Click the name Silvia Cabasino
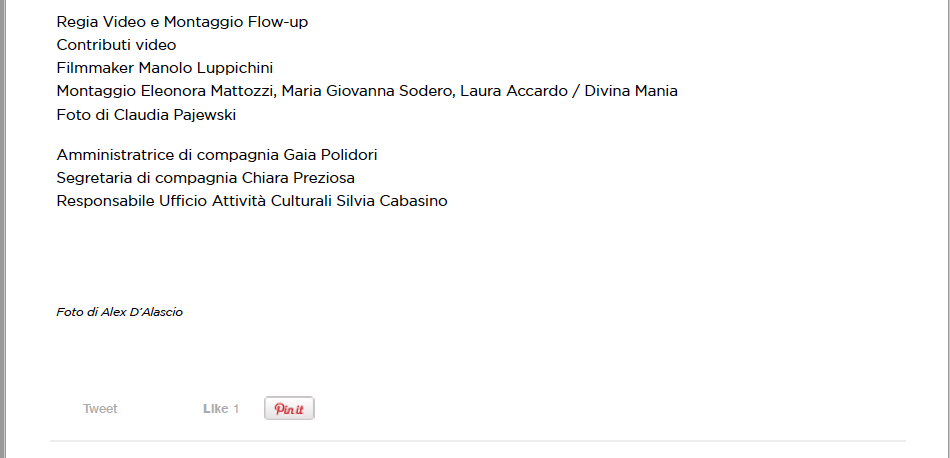Viewport: 950px width, 458px height. click(x=391, y=201)
